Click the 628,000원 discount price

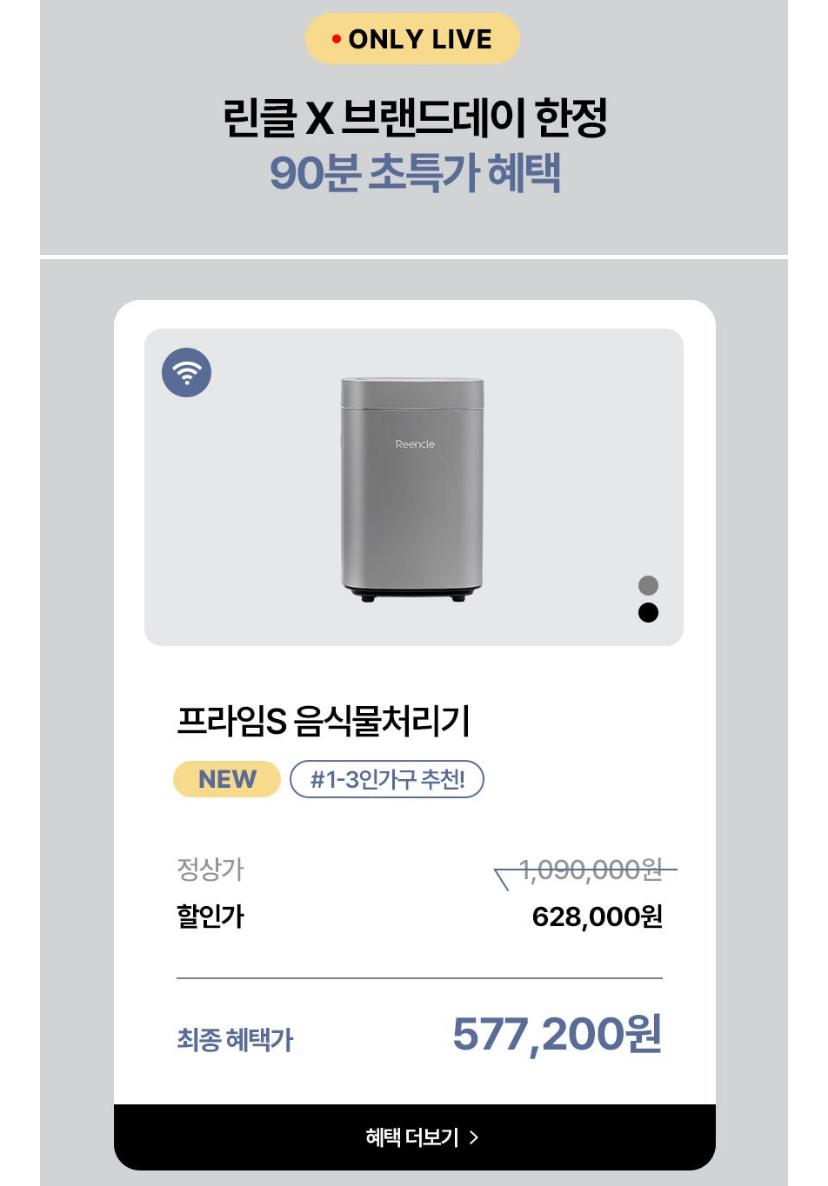(597, 917)
